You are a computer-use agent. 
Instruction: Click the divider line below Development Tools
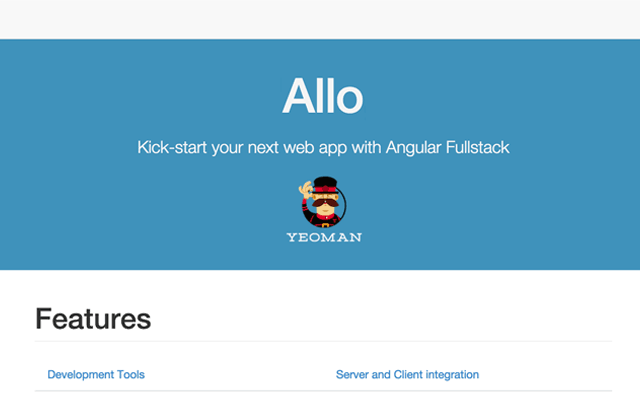[x=323, y=391]
